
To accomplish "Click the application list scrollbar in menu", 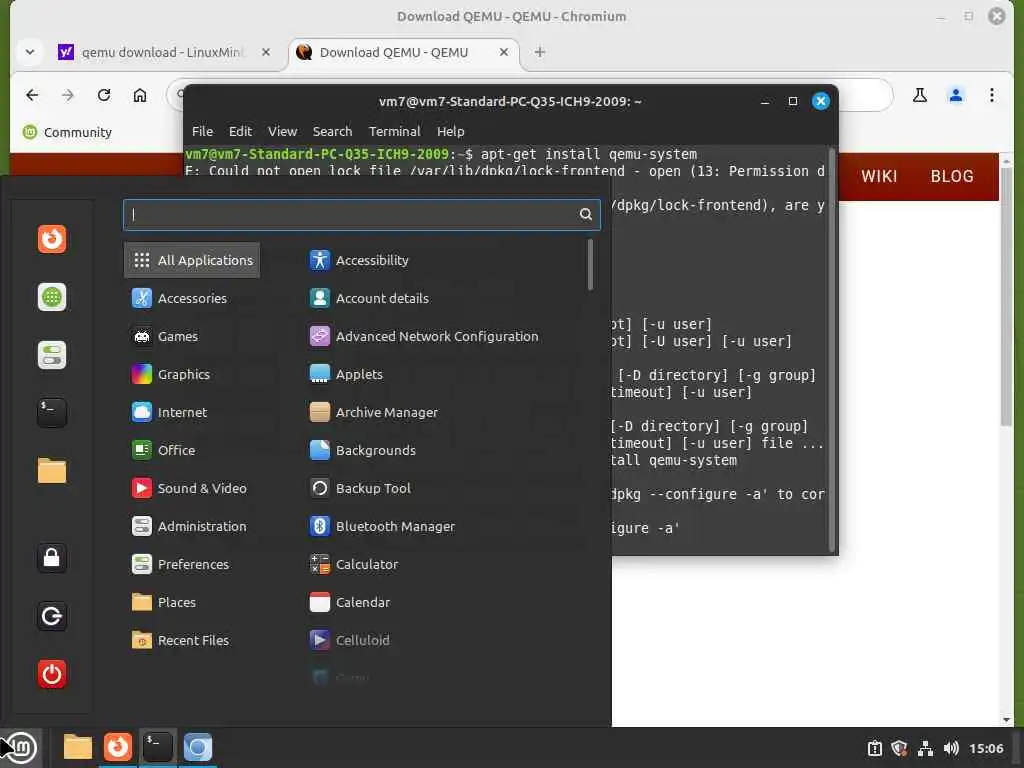I will pos(590,264).
